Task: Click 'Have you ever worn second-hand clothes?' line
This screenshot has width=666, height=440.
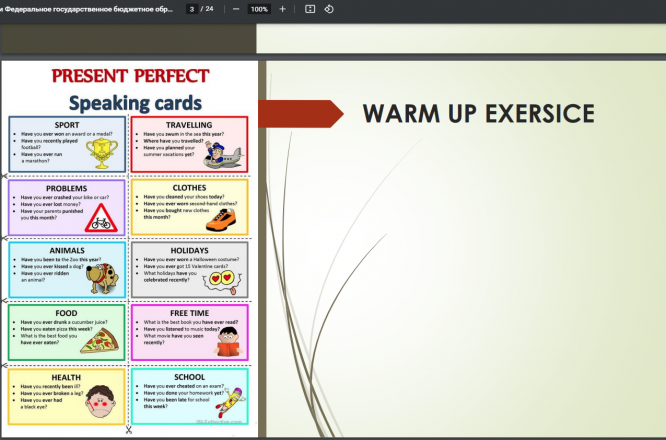Action: click(190, 203)
